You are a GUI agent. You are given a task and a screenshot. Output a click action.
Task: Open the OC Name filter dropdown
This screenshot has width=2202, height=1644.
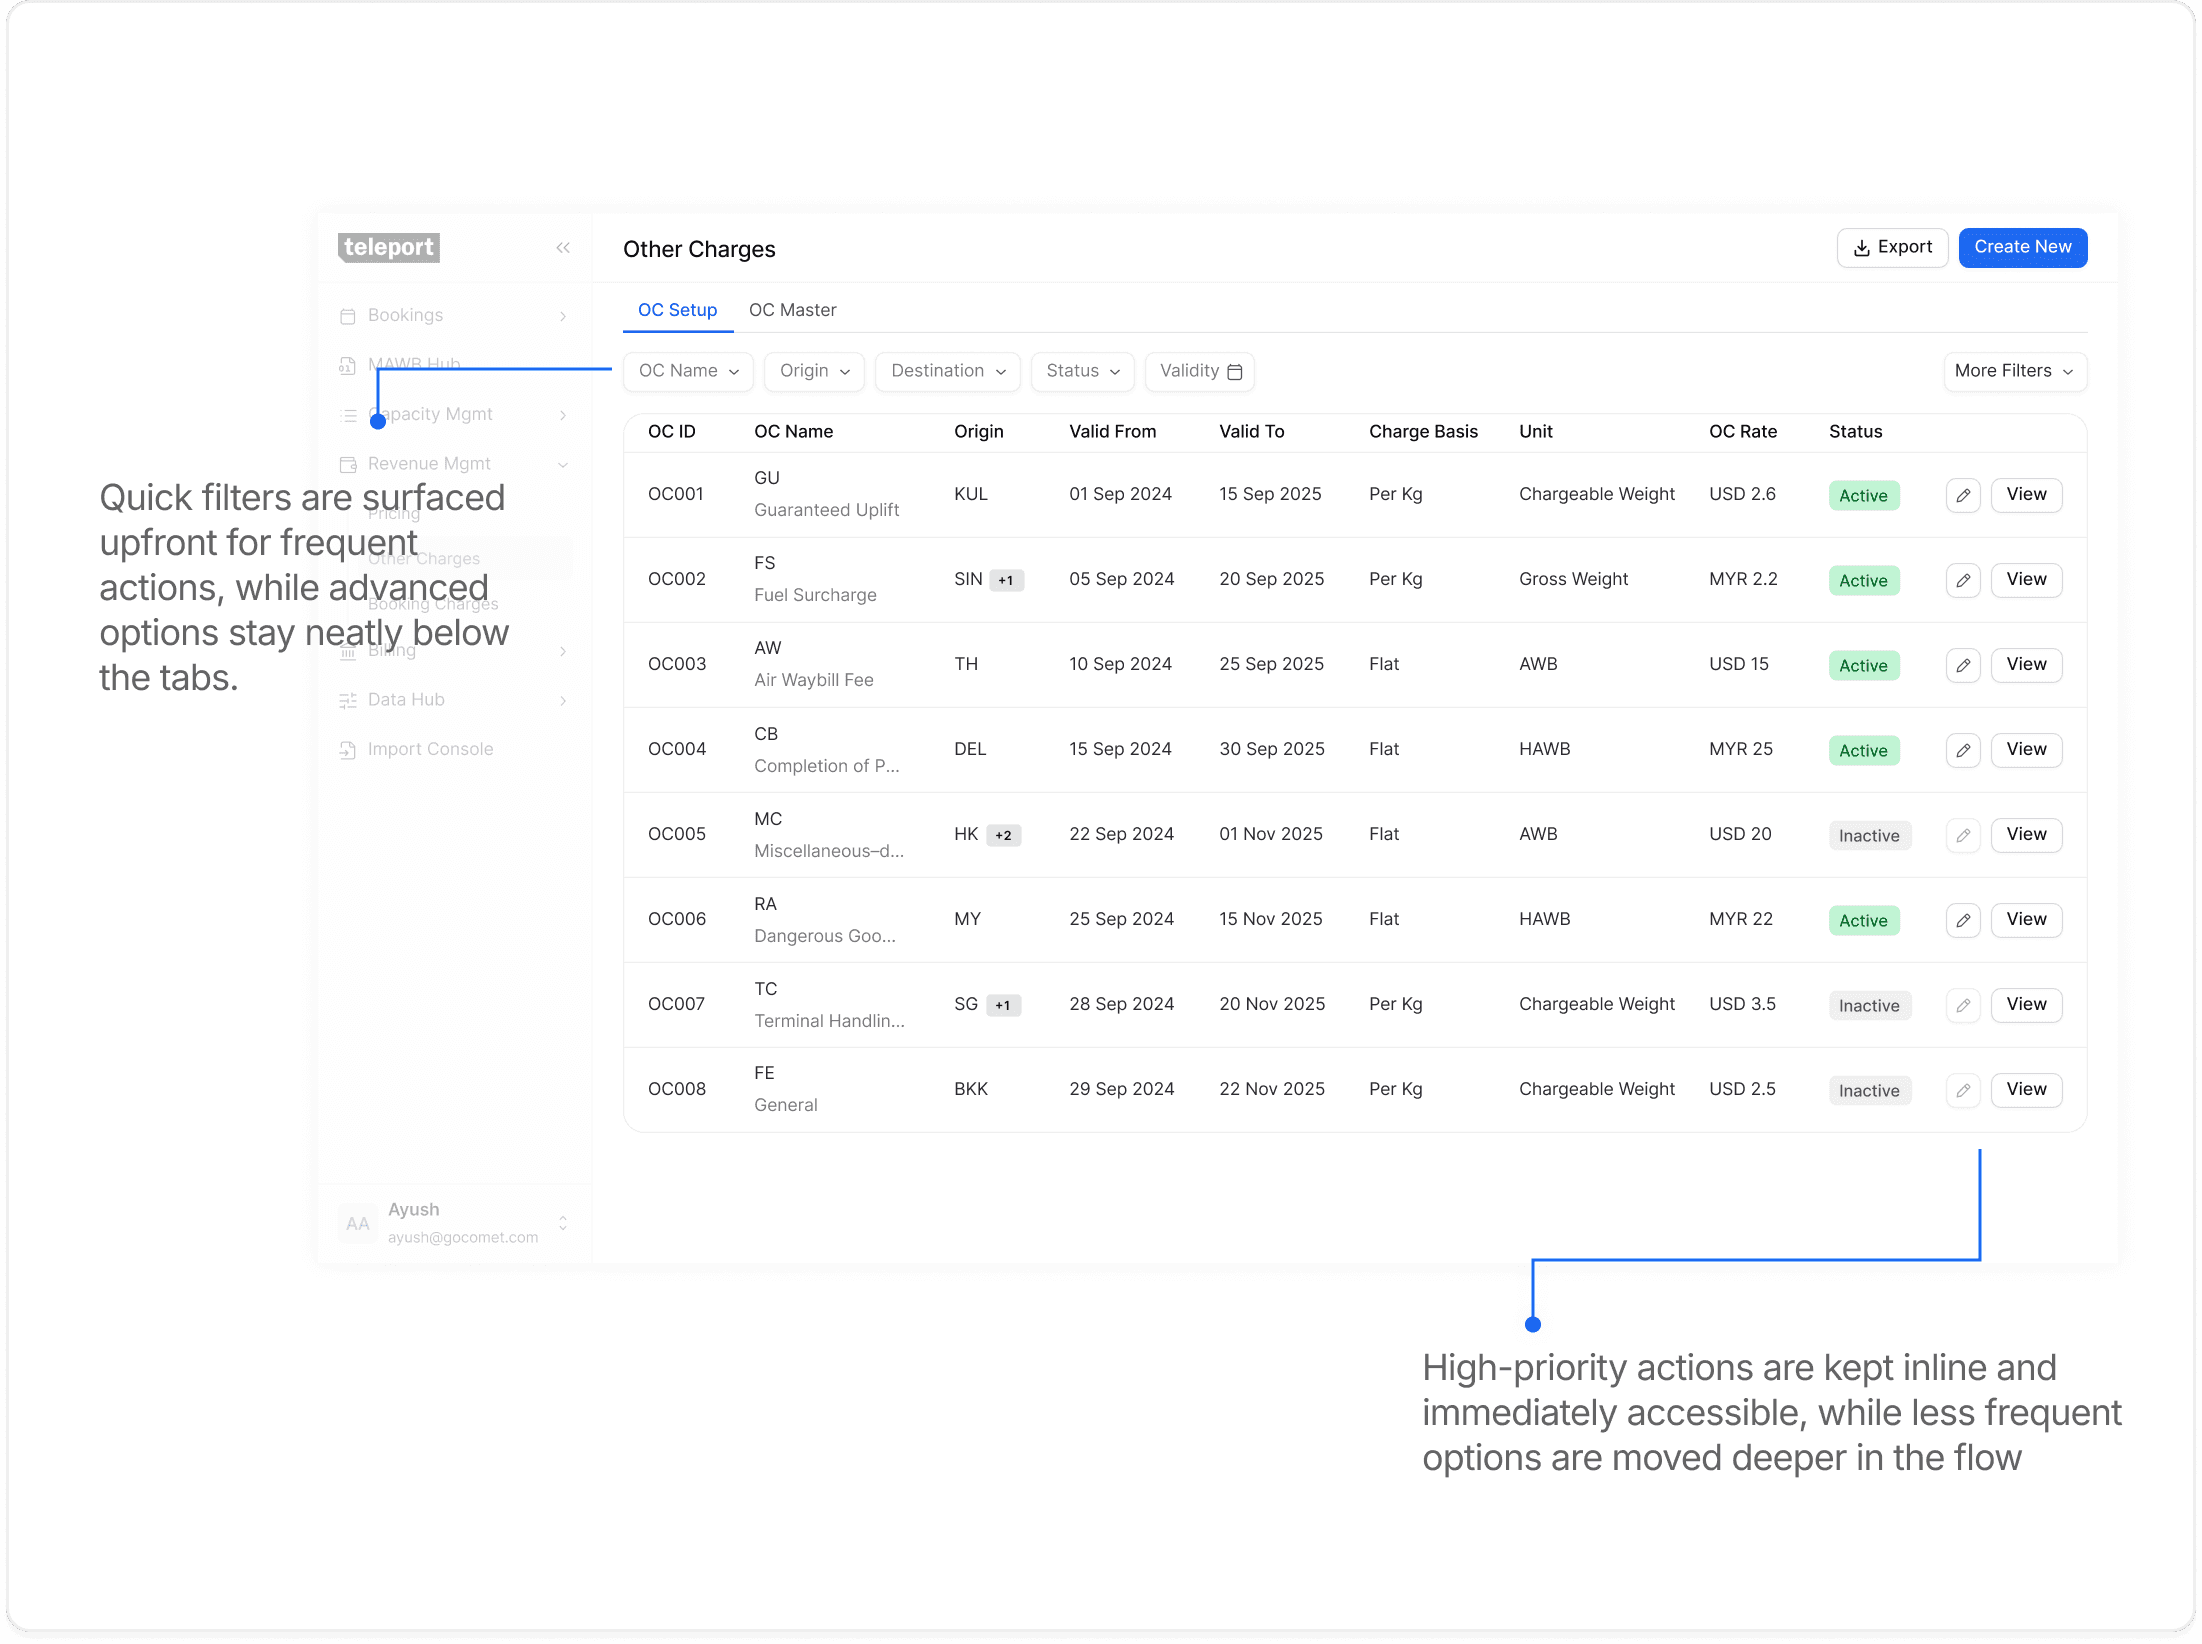(688, 371)
